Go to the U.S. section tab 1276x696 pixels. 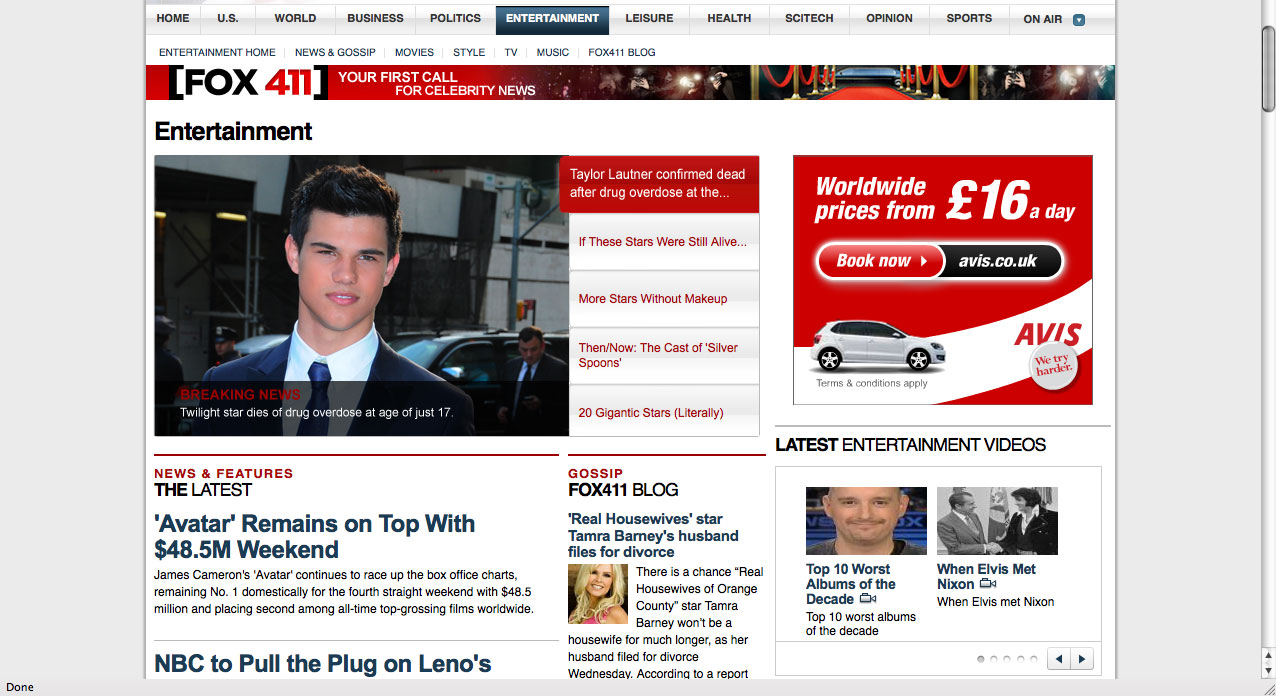point(228,18)
